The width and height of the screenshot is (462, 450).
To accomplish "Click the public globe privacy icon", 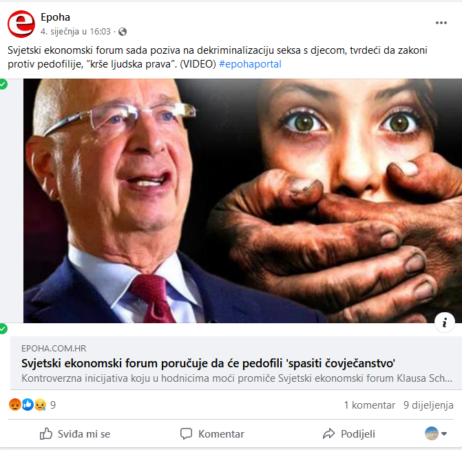I will coord(123,32).
